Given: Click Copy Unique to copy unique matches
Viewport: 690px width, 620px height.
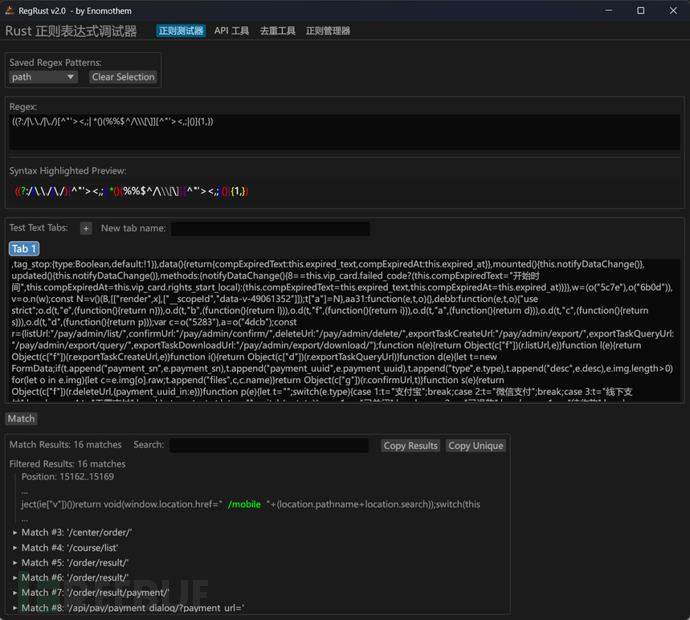Looking at the screenshot, I should [x=475, y=446].
